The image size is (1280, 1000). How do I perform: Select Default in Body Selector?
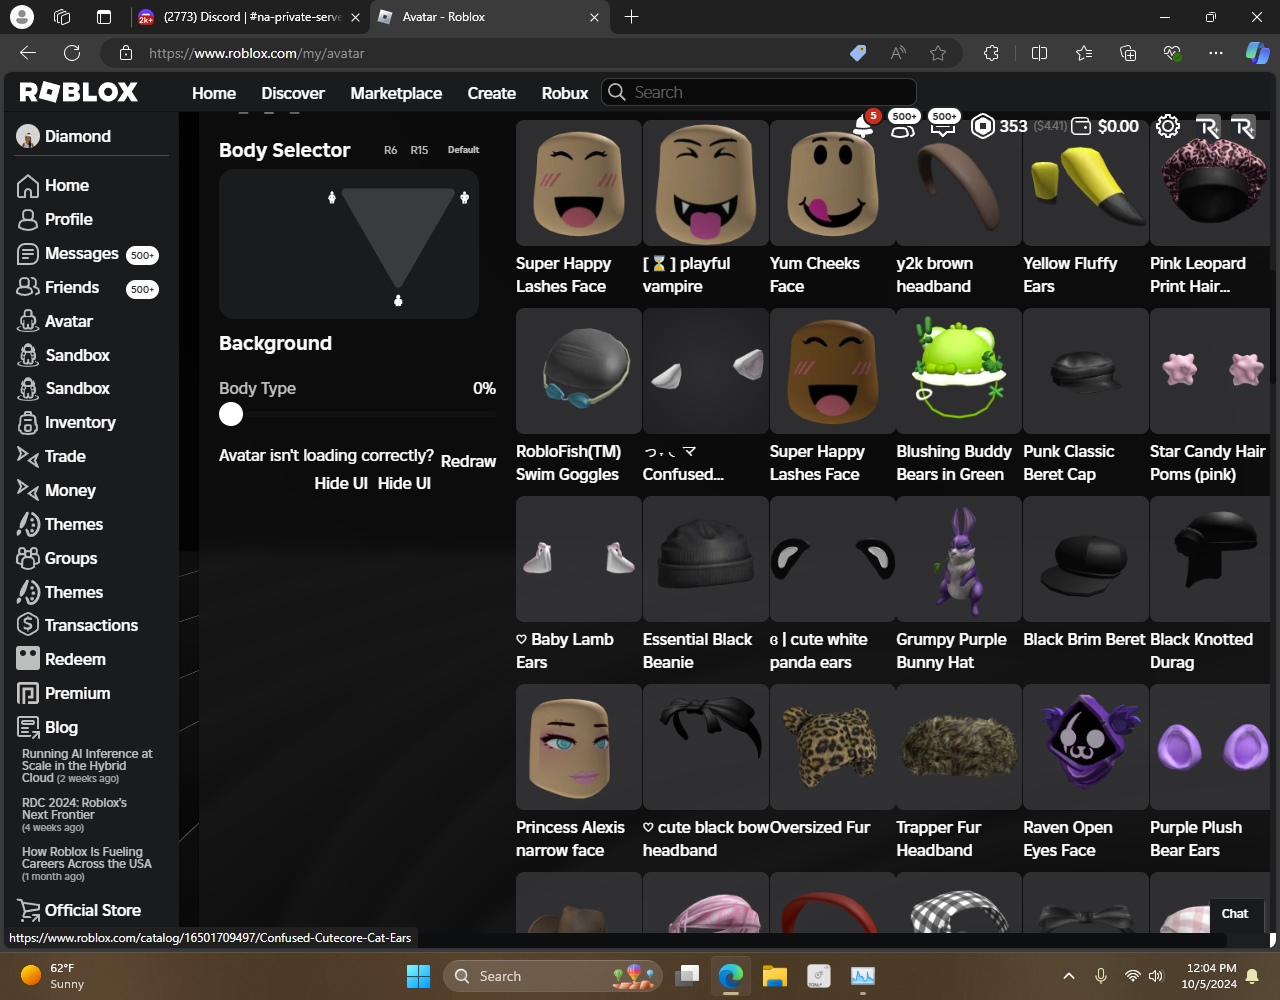(464, 150)
